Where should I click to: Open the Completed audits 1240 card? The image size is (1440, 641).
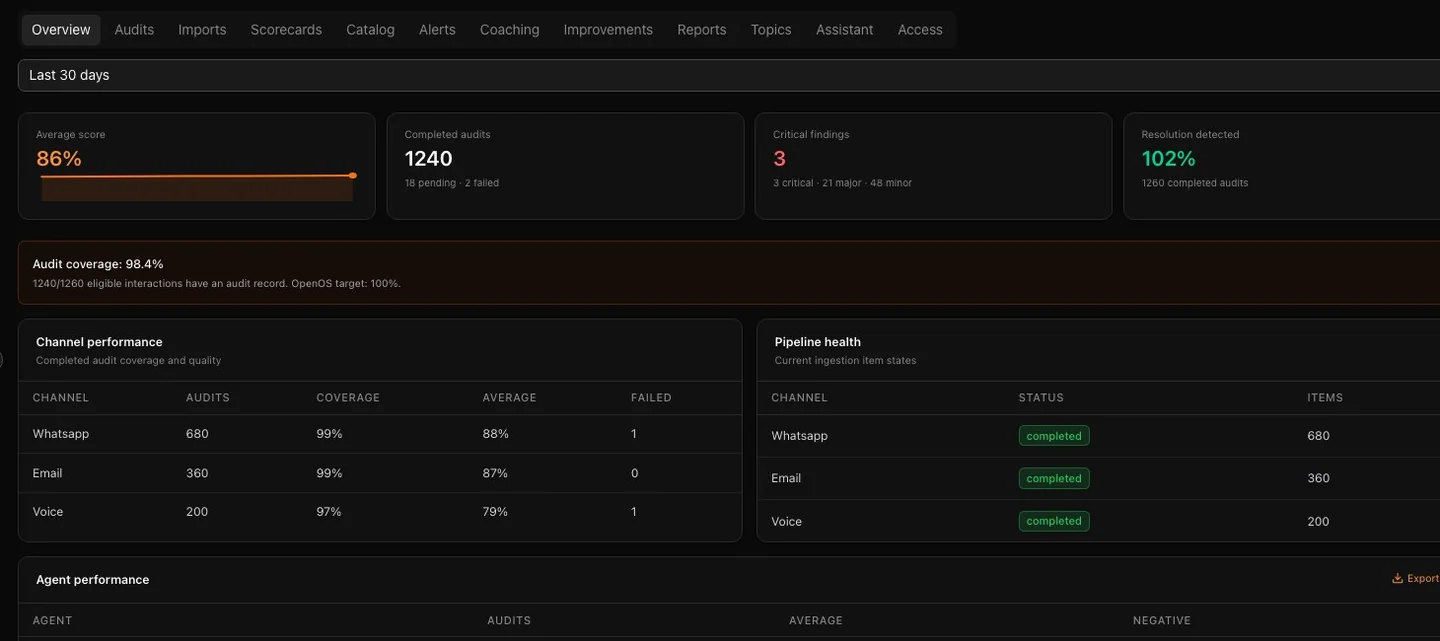[x=565, y=166]
